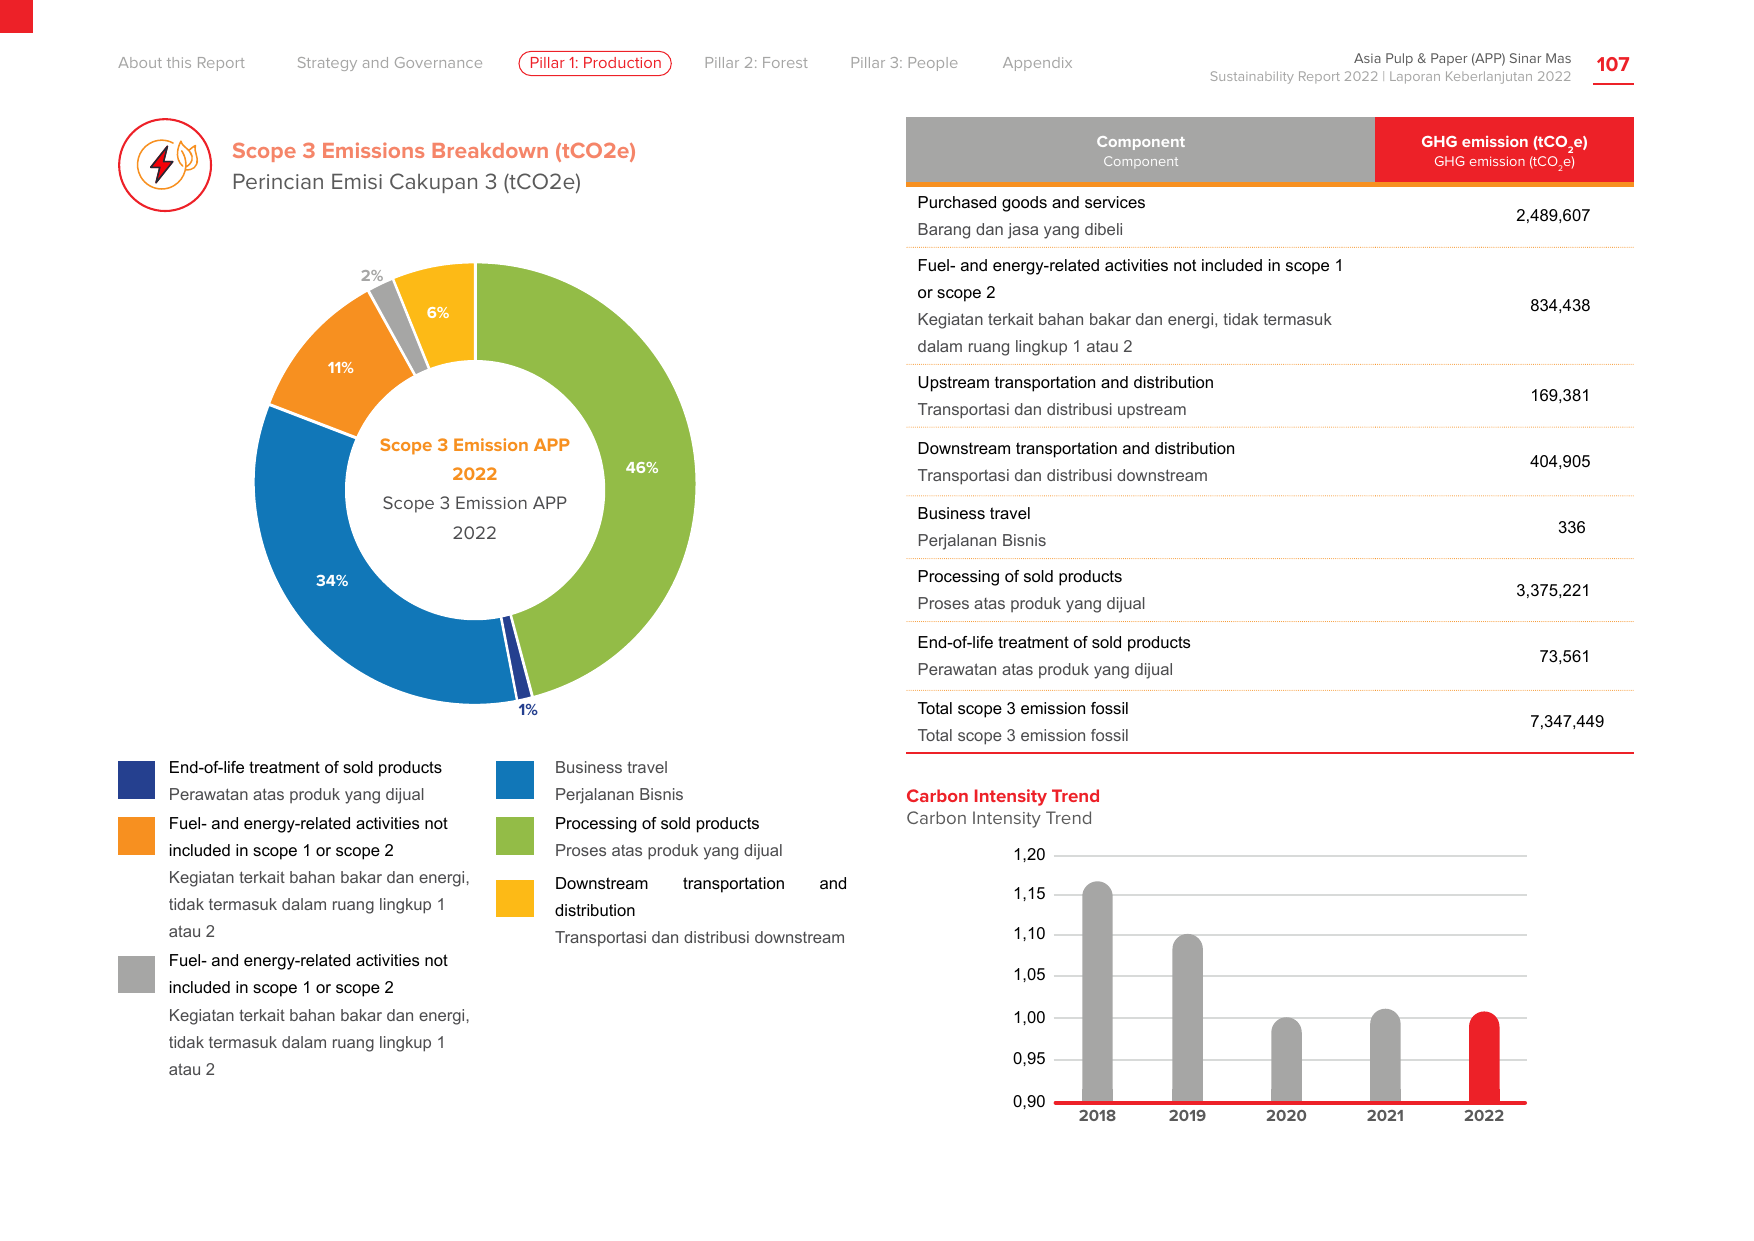Screen dimensions: 1754x1241
Task: Select the yellow 6% donut segment
Action: (x=440, y=312)
